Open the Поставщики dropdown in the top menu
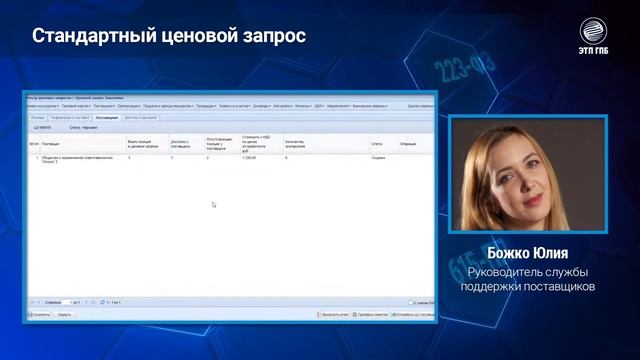This screenshot has height=360, width=640. 104,106
